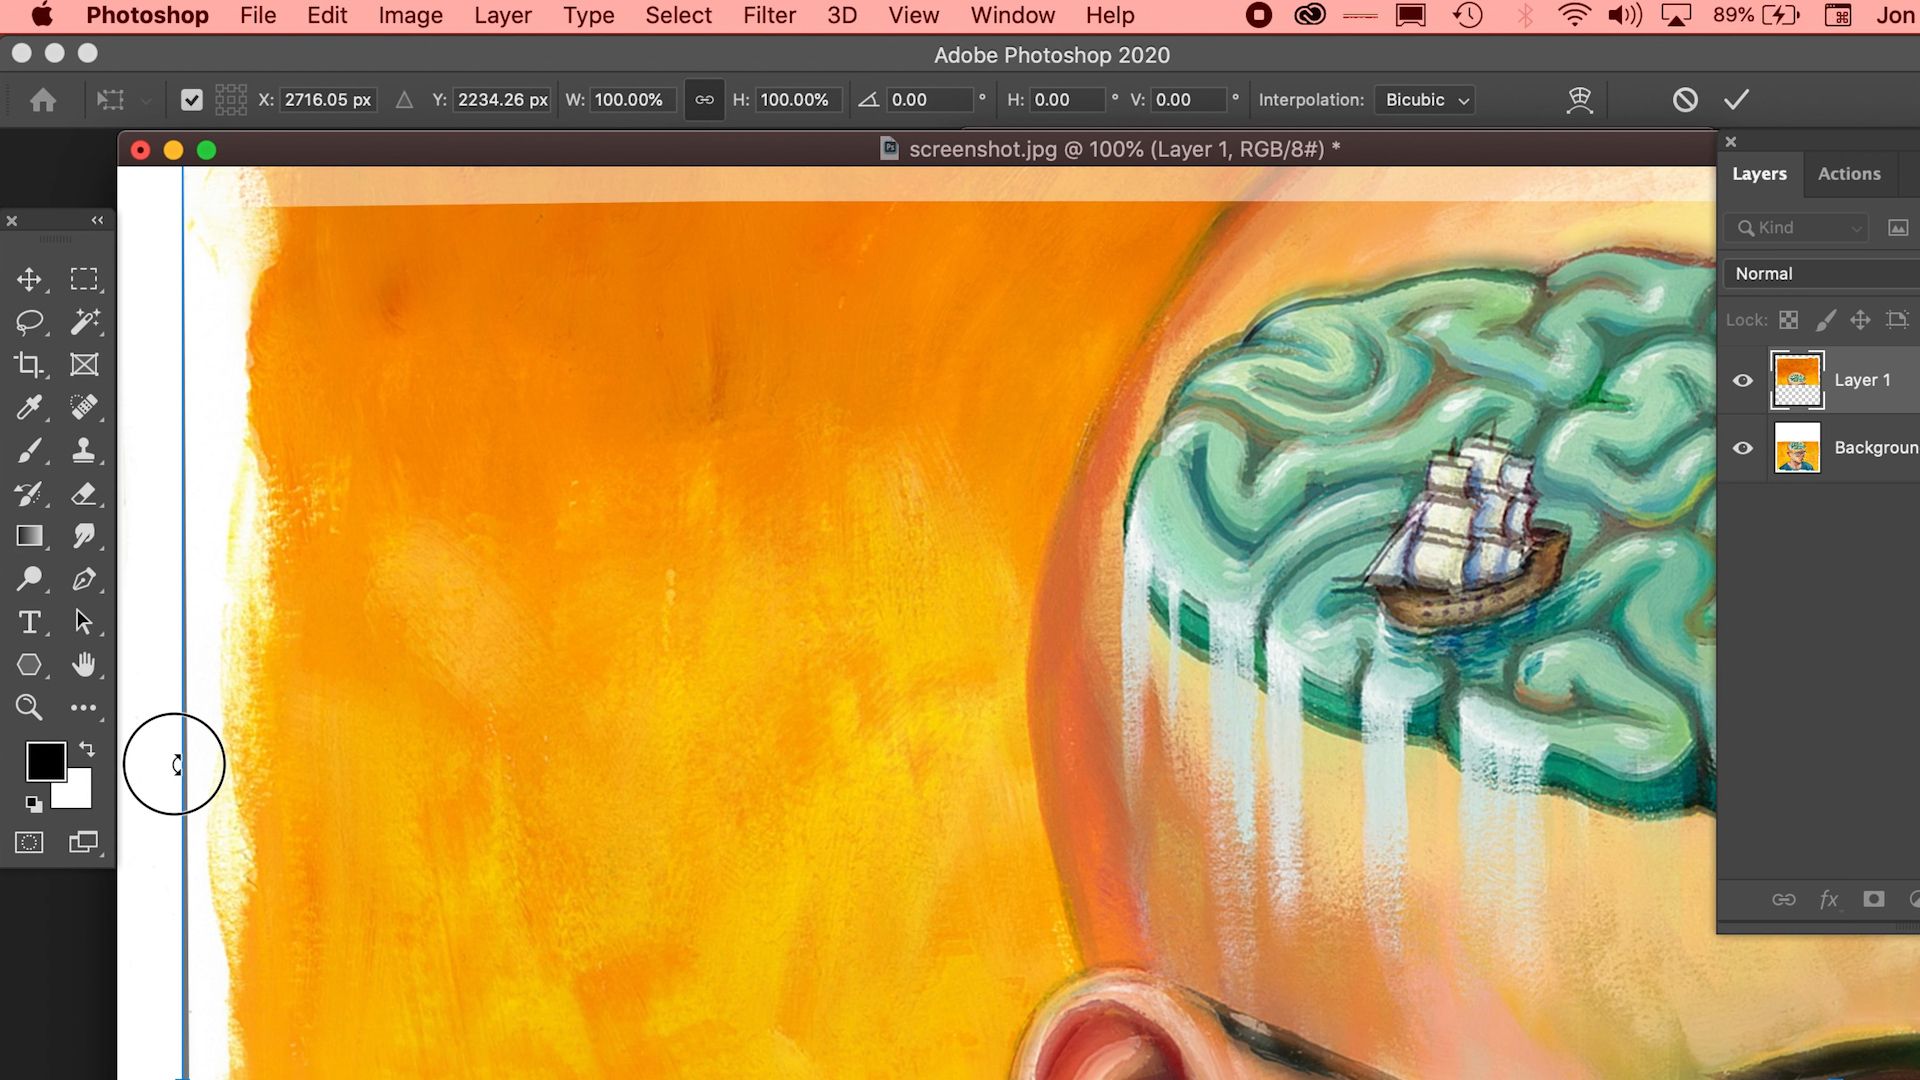Select the Shape tool
This screenshot has height=1080, width=1920.
click(29, 665)
